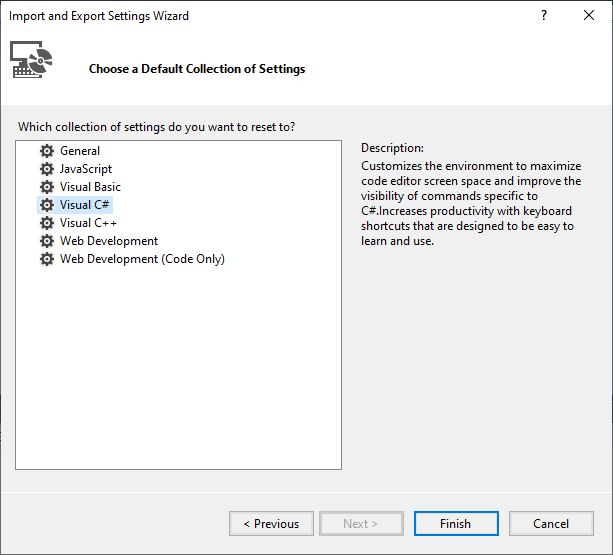Click the gear icon beside Web Development (Code Only)
This screenshot has height=555, width=613.
point(47,259)
